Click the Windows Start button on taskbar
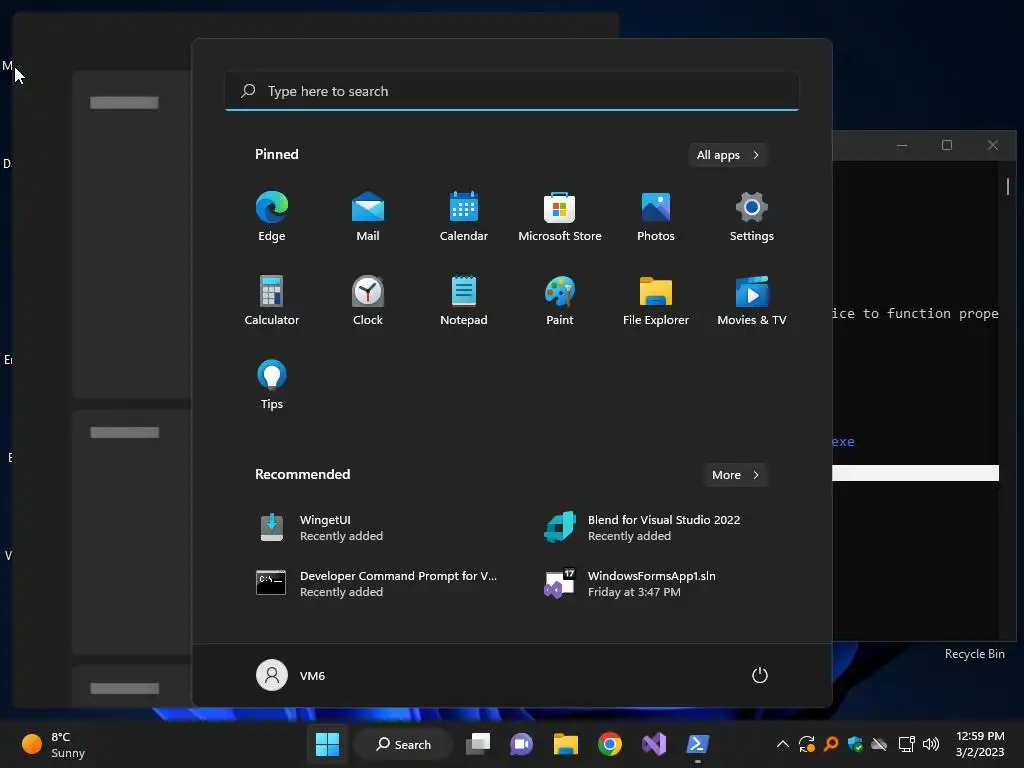This screenshot has height=768, width=1024. [327, 744]
